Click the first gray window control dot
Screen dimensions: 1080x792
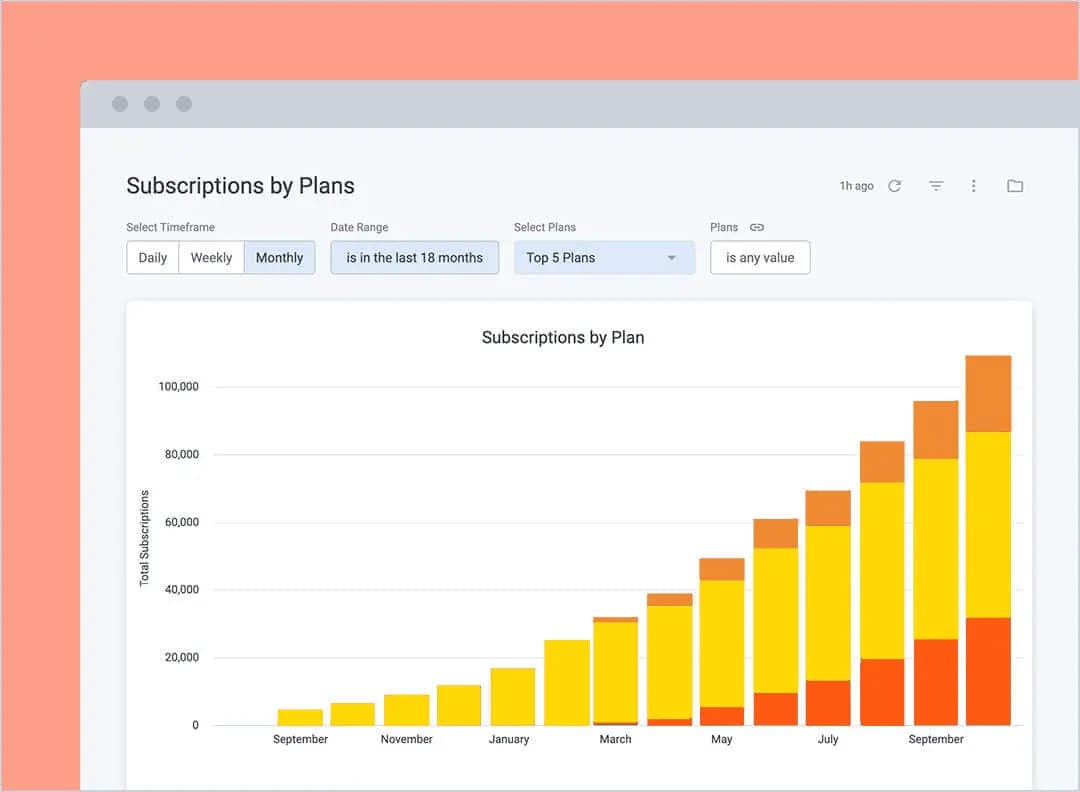click(120, 104)
